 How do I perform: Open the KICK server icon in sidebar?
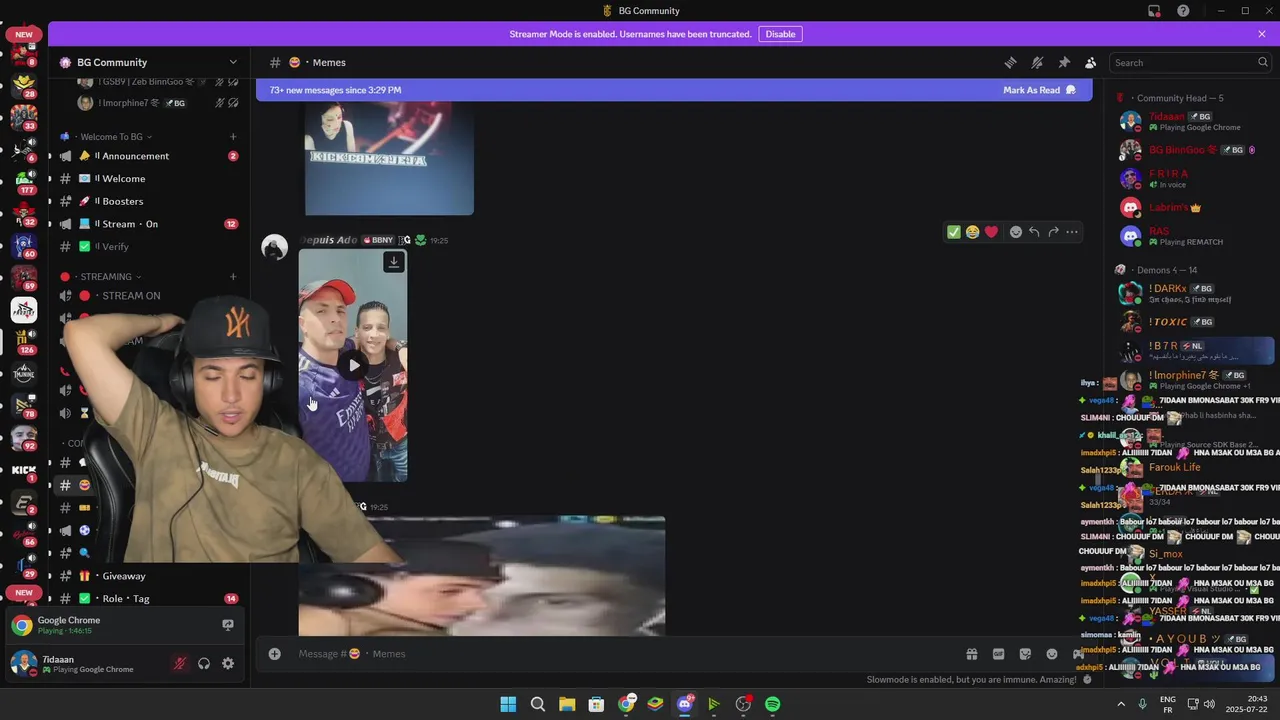pyautogui.click(x=24, y=469)
